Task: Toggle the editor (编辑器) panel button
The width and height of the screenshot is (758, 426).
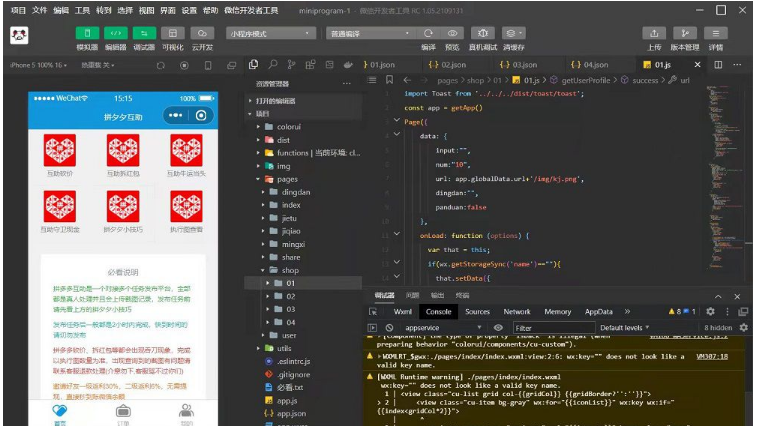Action: [116, 33]
